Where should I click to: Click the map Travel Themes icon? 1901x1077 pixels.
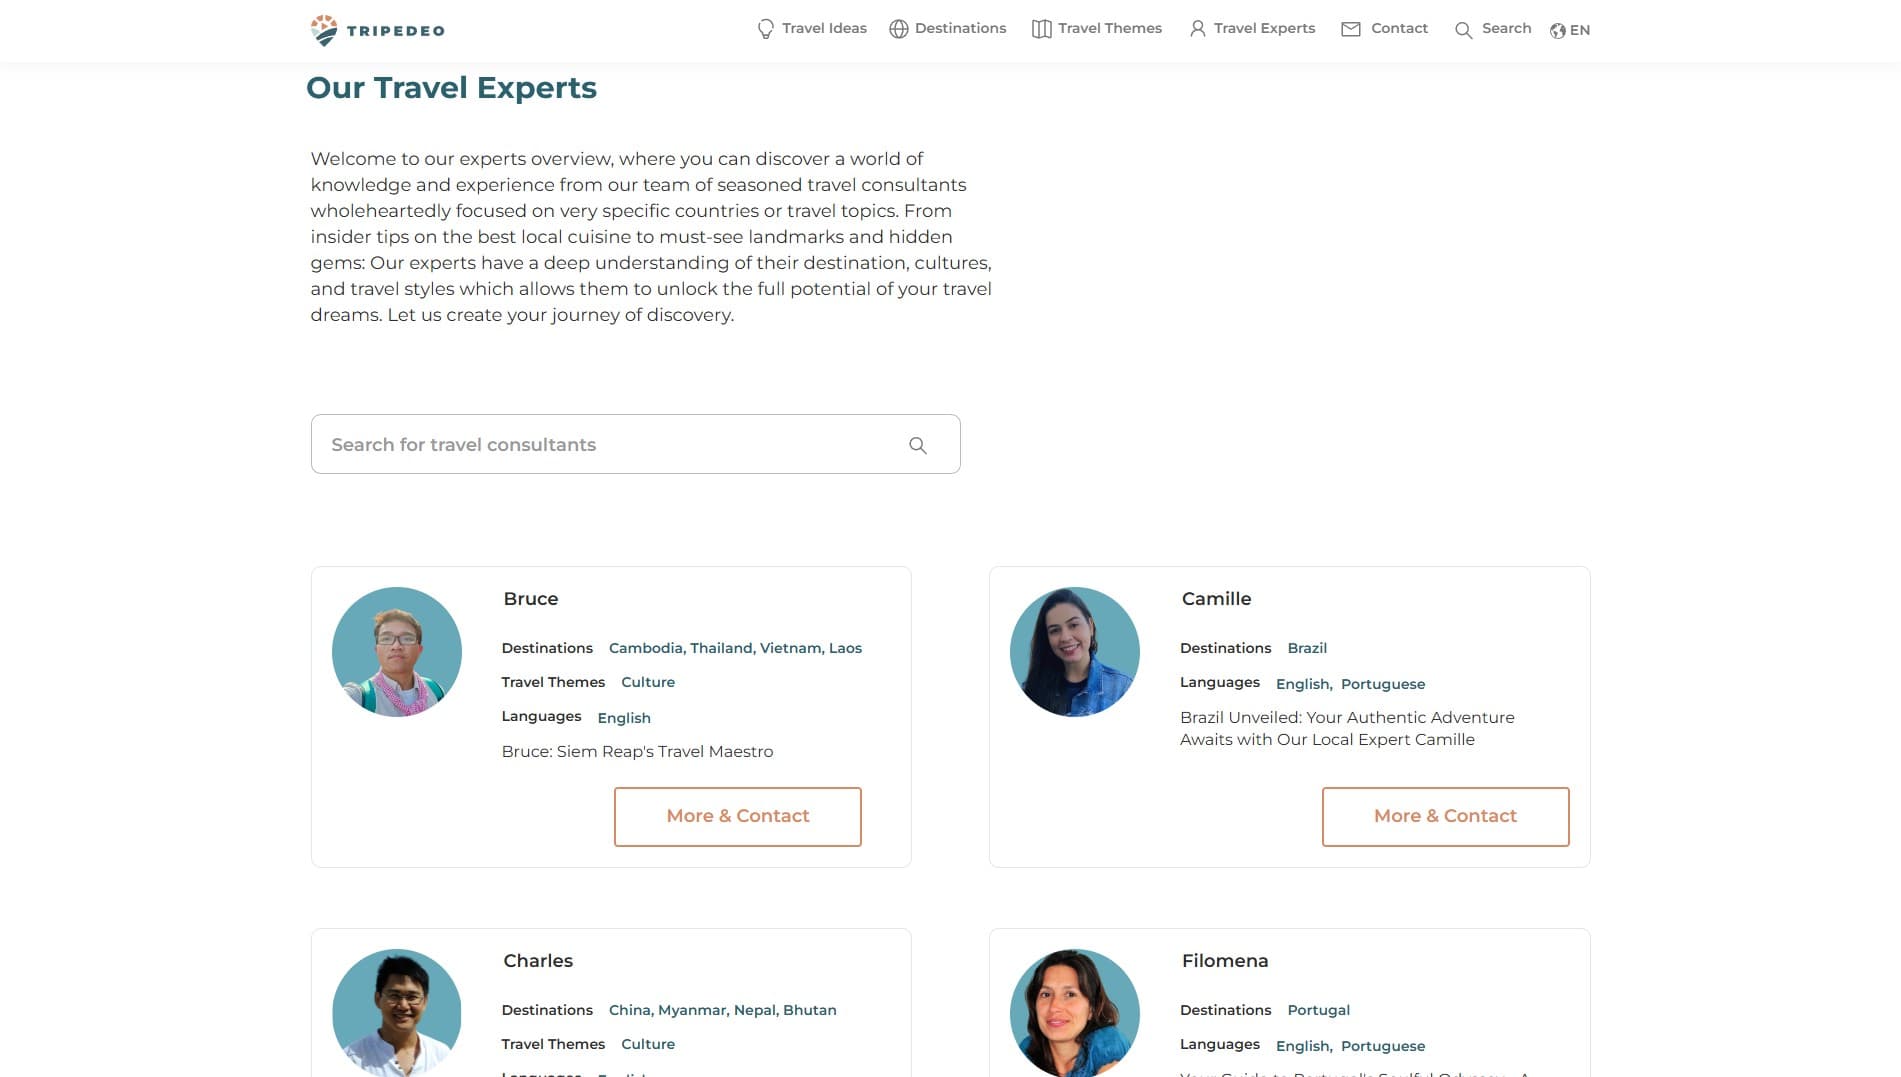[x=1041, y=29]
